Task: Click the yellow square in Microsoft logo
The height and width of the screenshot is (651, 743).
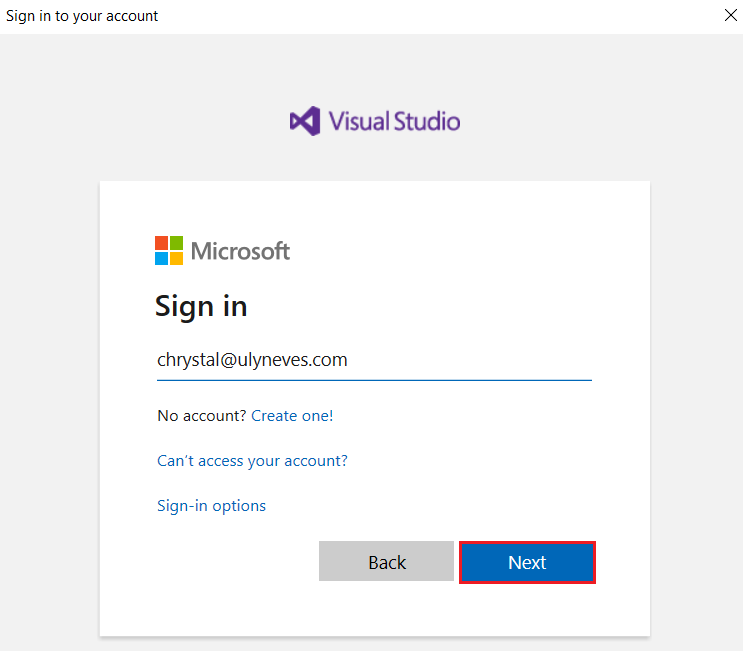Action: (176, 258)
